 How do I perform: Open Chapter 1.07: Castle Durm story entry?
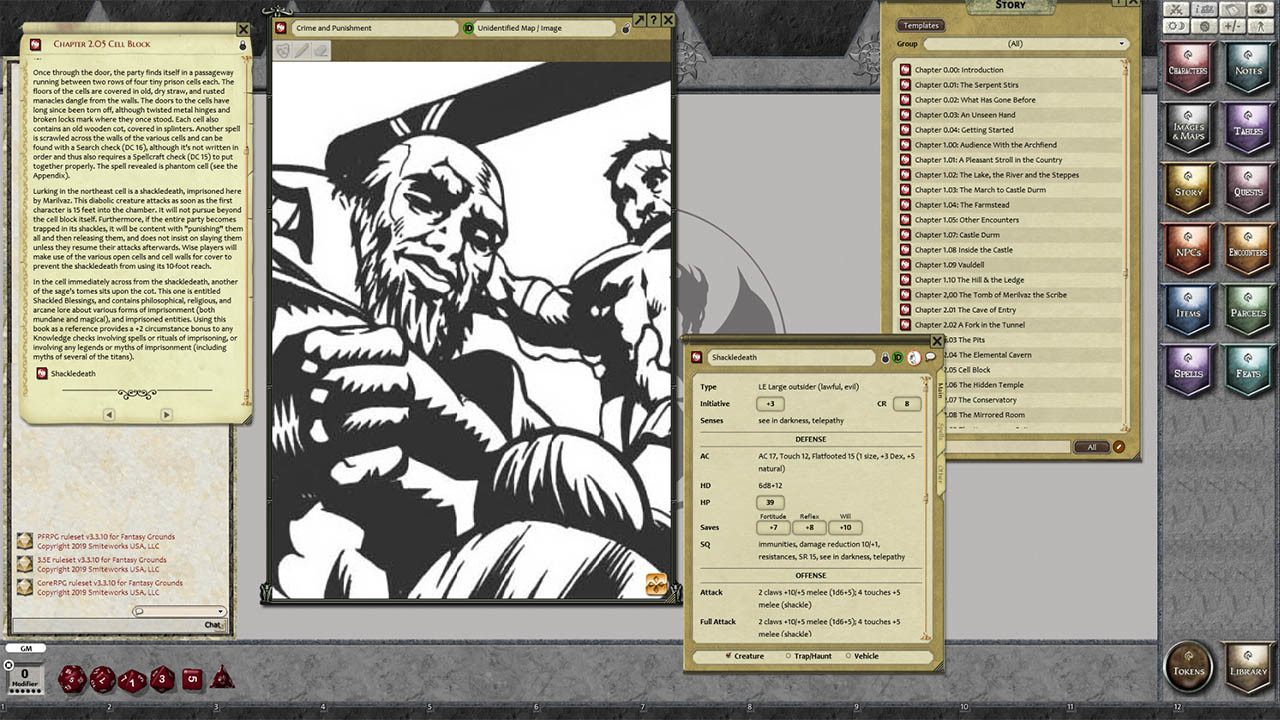point(975,234)
